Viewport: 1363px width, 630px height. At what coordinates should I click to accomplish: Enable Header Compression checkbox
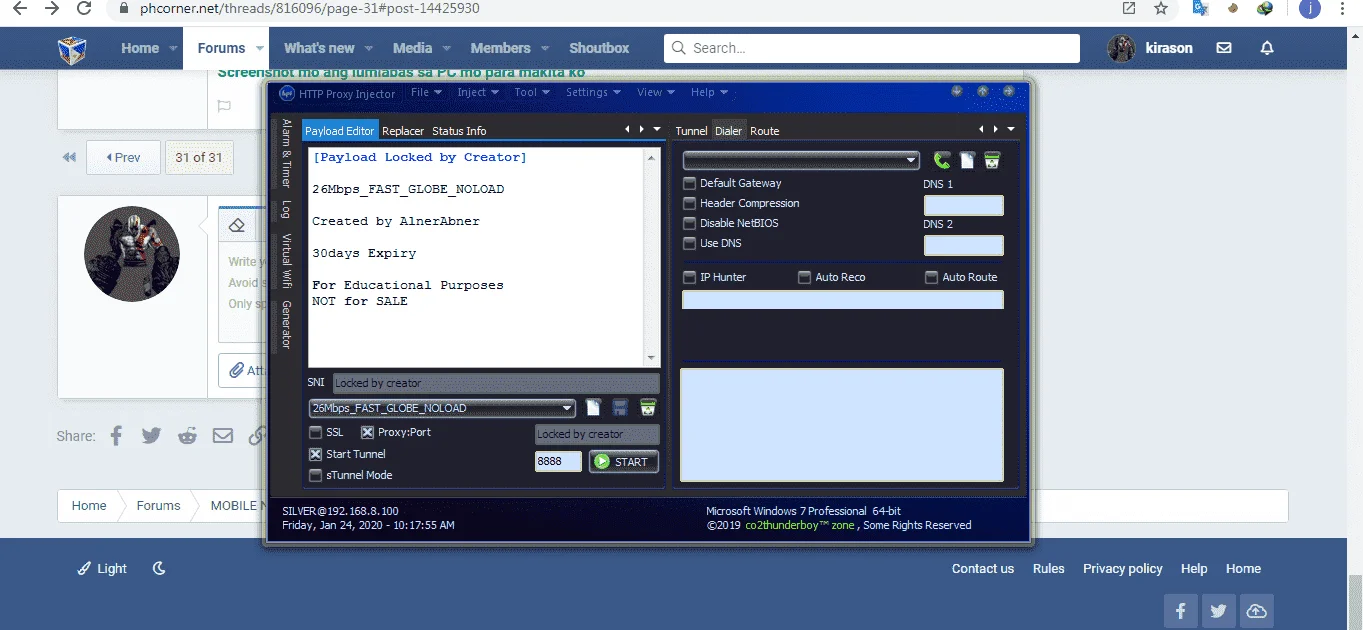click(x=689, y=203)
